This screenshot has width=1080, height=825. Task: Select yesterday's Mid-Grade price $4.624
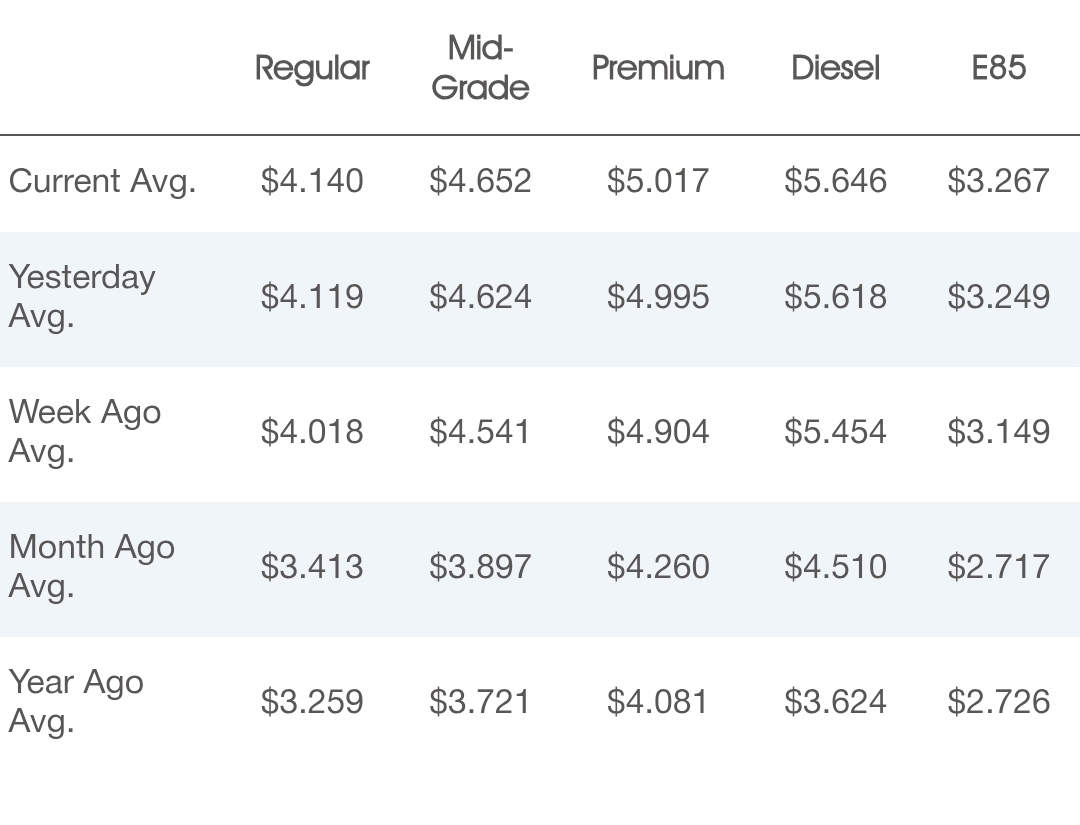click(480, 297)
